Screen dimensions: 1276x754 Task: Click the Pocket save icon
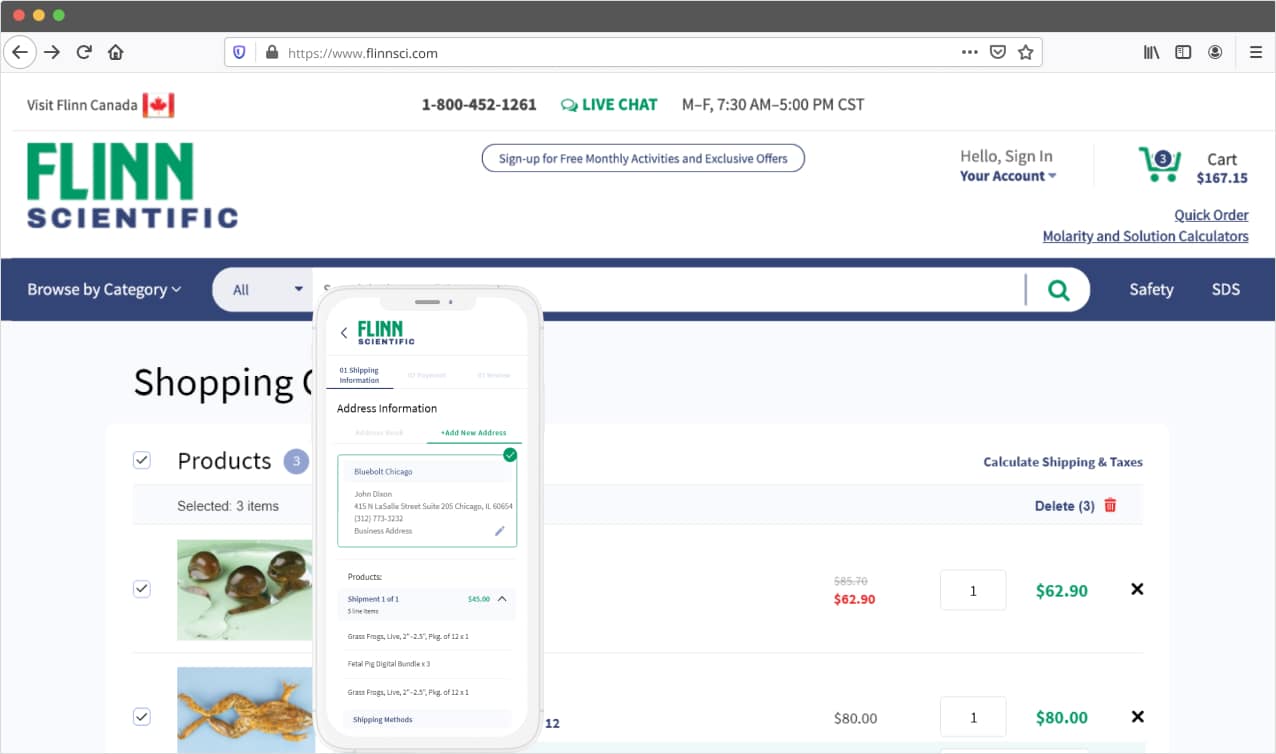tap(997, 52)
